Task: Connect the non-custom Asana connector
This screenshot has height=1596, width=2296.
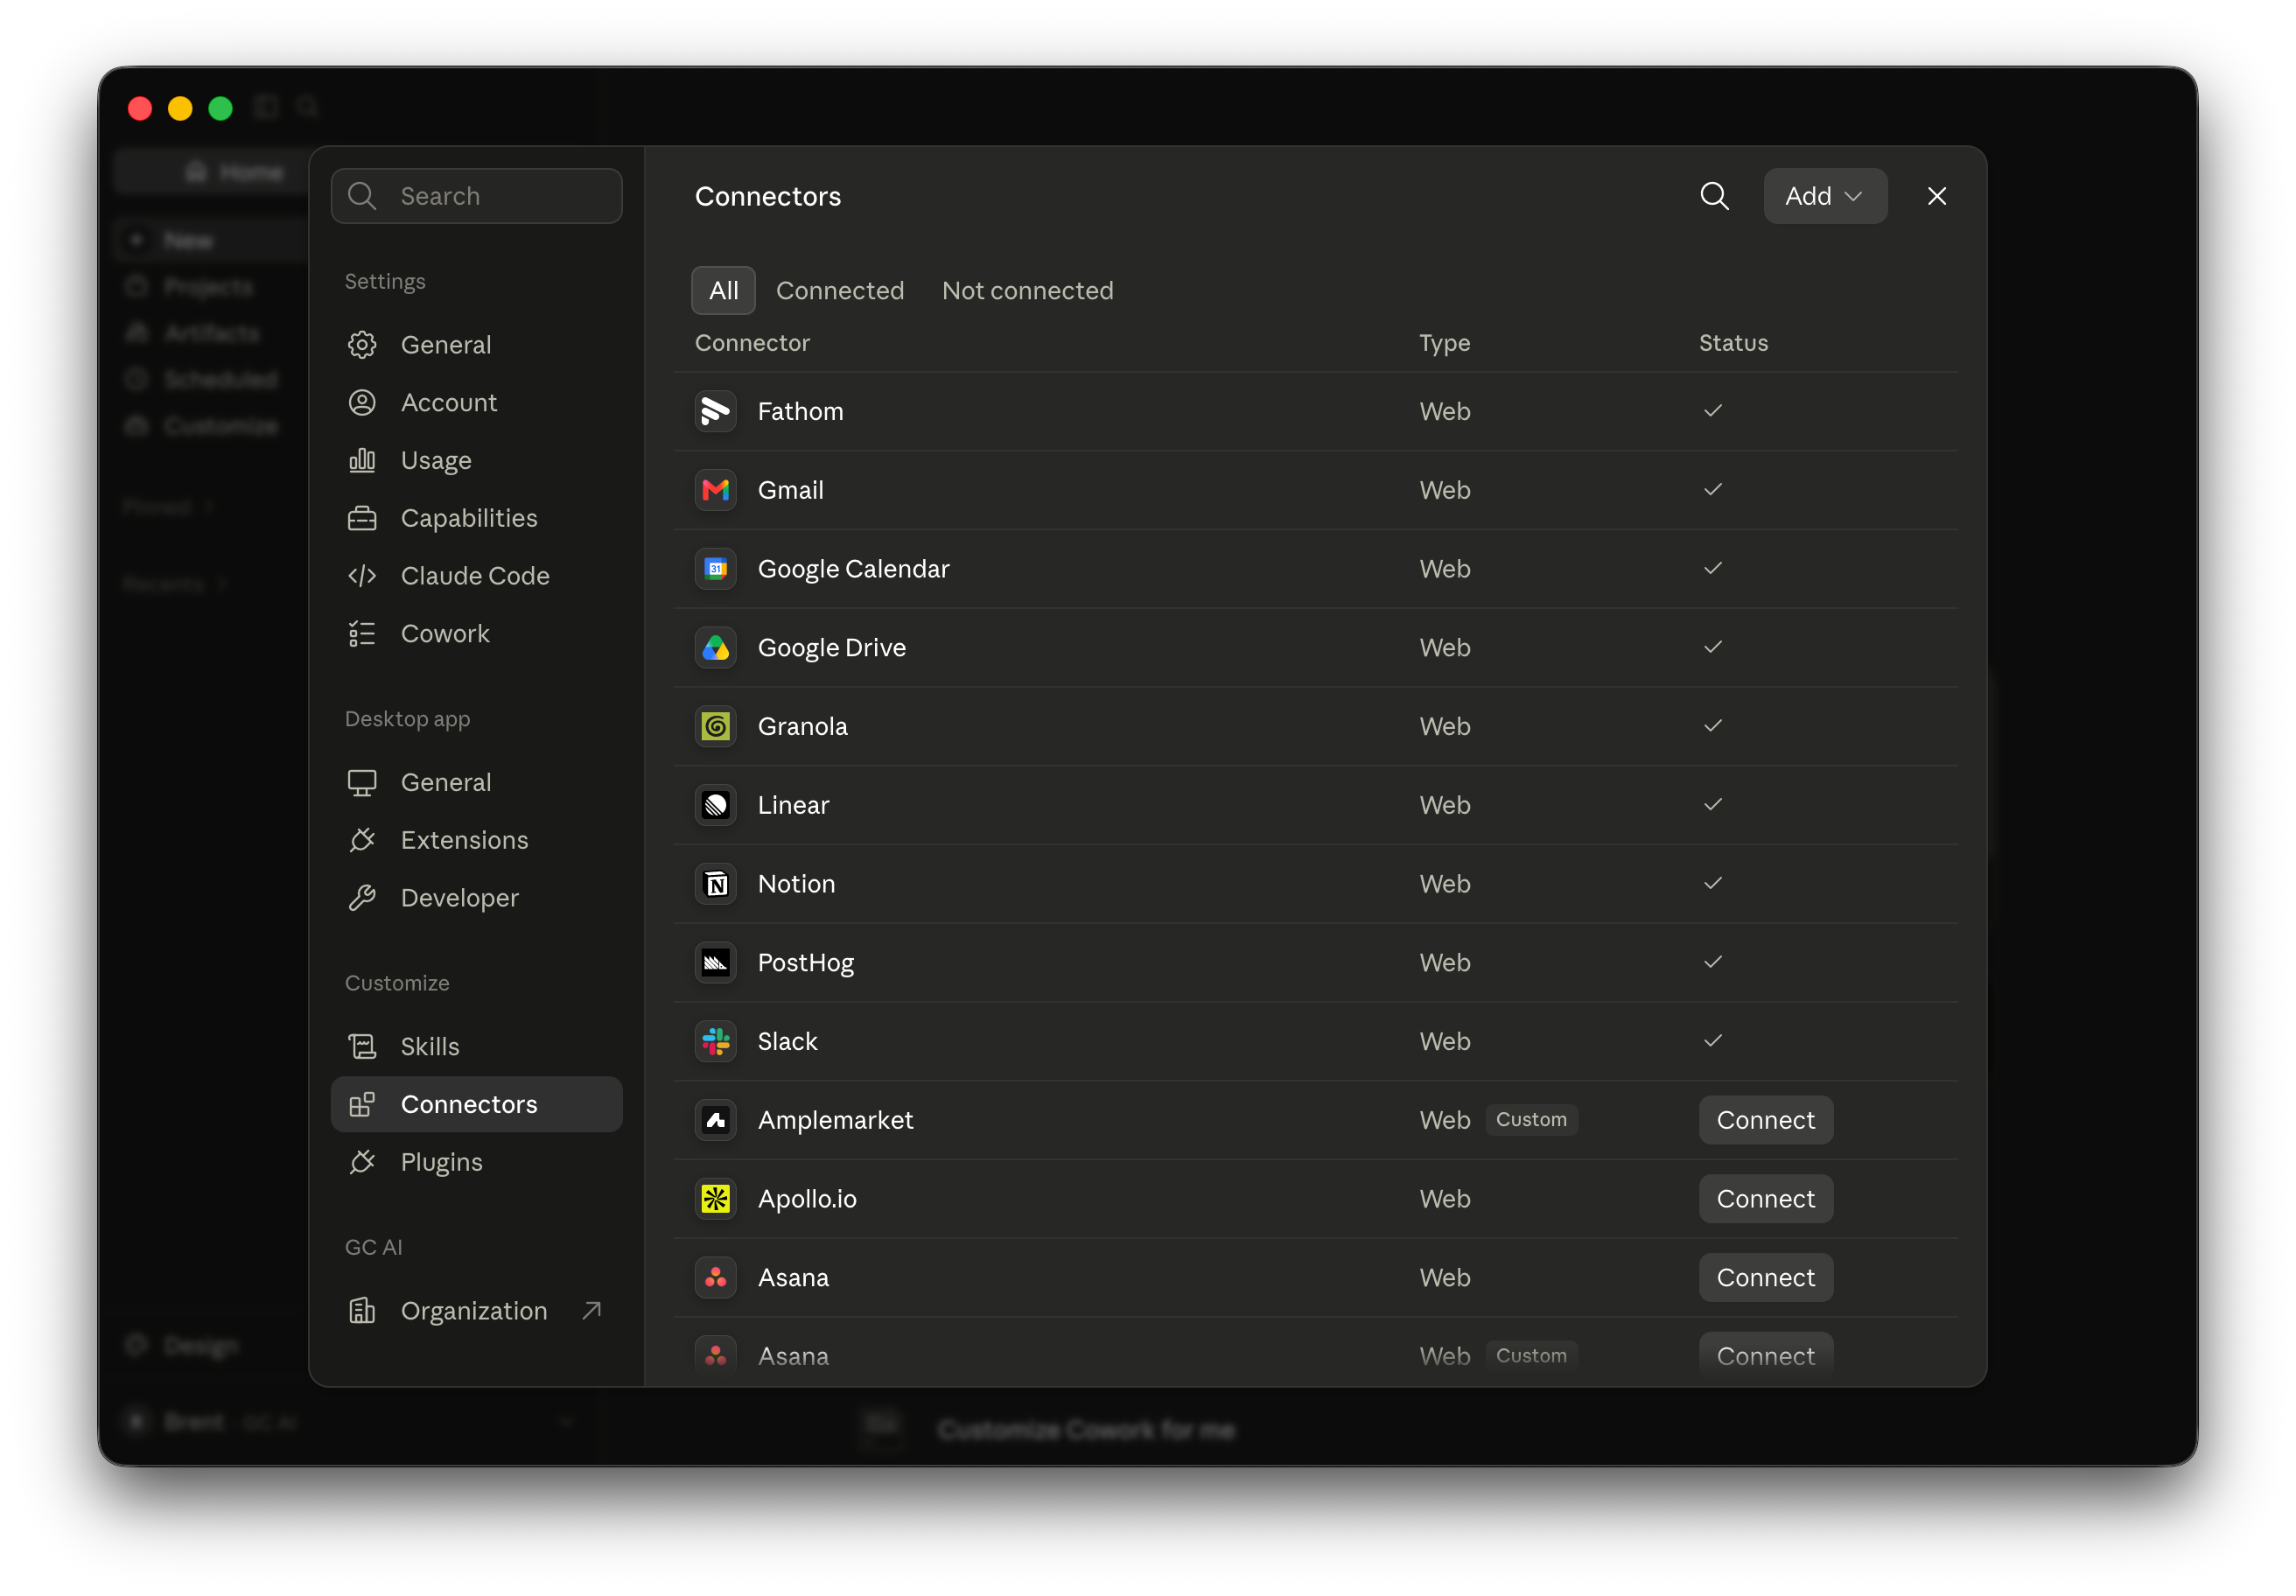Action: (x=1765, y=1278)
